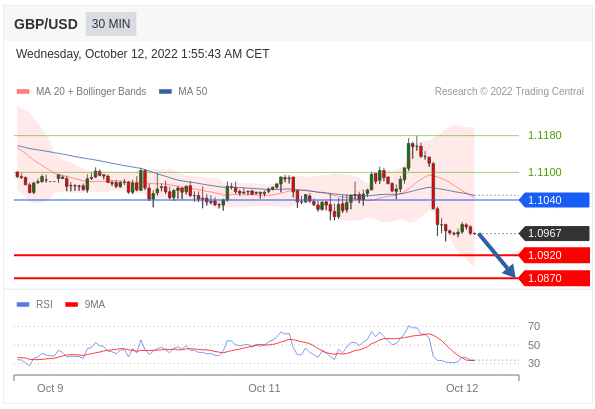Toggle the RSI legend label
595x409 pixels.
(44, 304)
